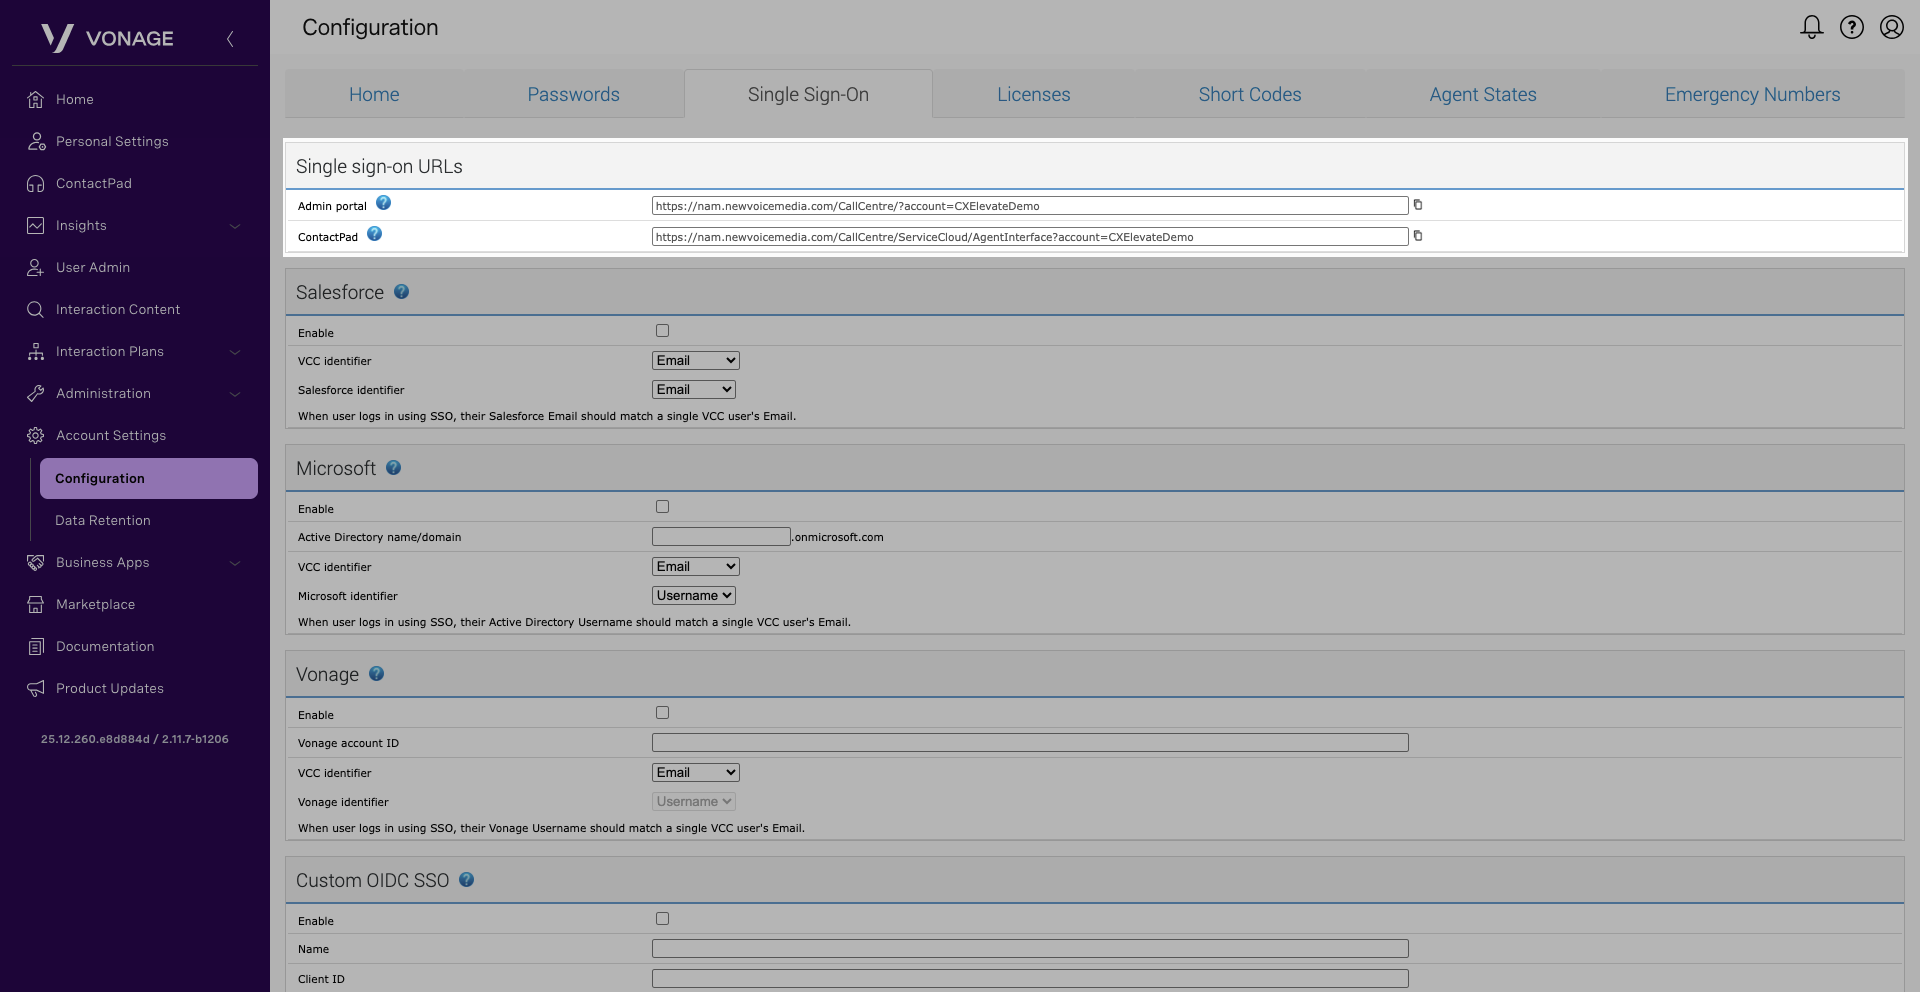Open the Microsoft identifier Username dropdown
The height and width of the screenshot is (992, 1920).
[695, 596]
